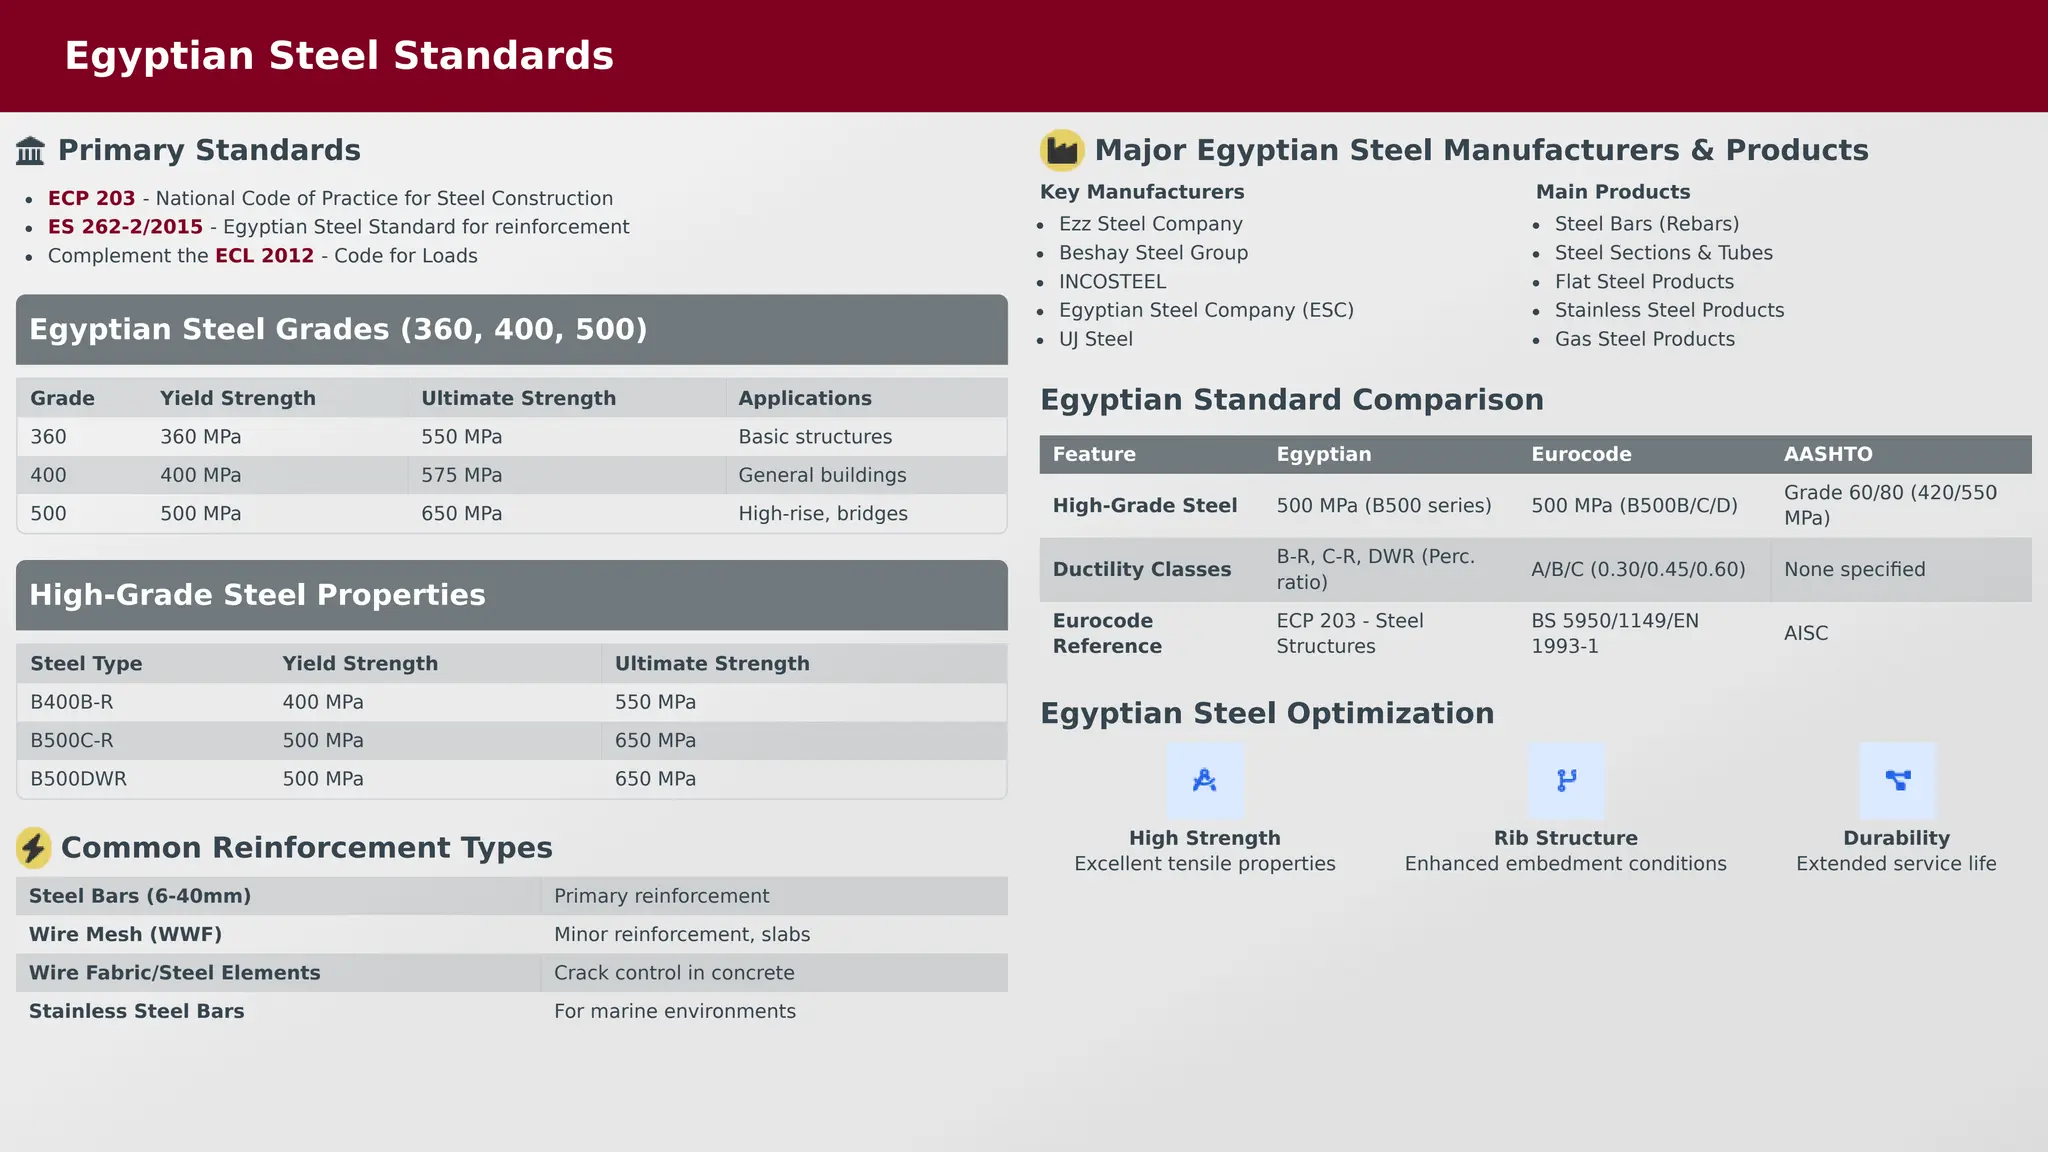Select the BS 5950/1149/EN 1993-1 cell
This screenshot has height=1152, width=2048.
(x=1615, y=634)
